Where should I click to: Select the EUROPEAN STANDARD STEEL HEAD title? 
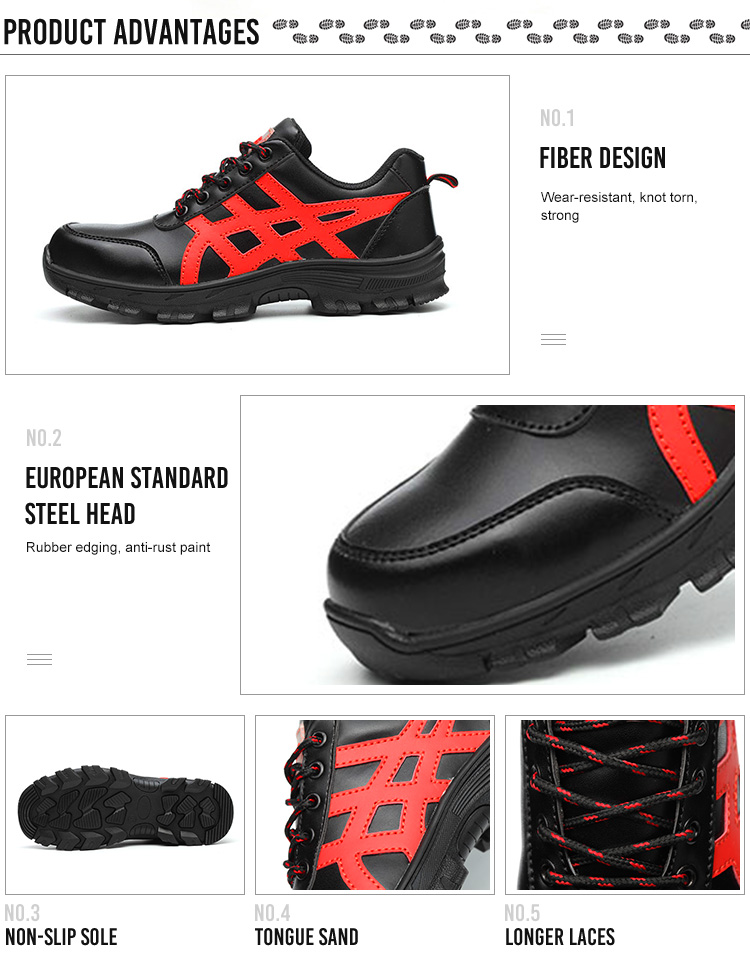click(x=127, y=496)
